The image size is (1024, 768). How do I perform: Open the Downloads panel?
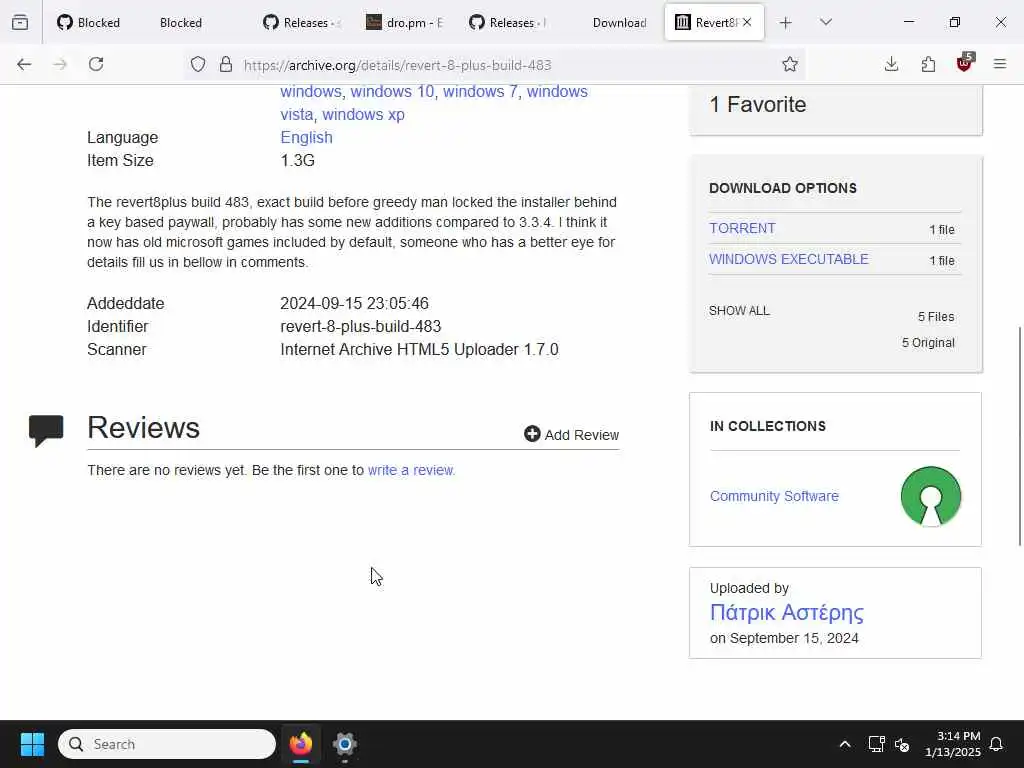(x=891, y=64)
